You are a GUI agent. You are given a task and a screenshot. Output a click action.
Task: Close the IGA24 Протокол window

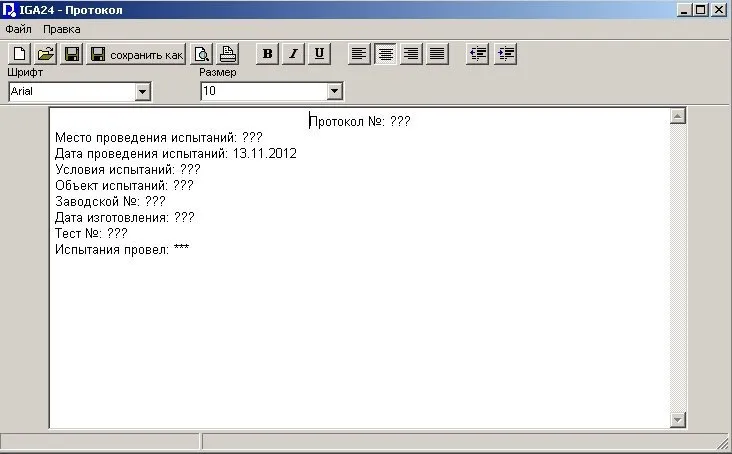(x=719, y=10)
